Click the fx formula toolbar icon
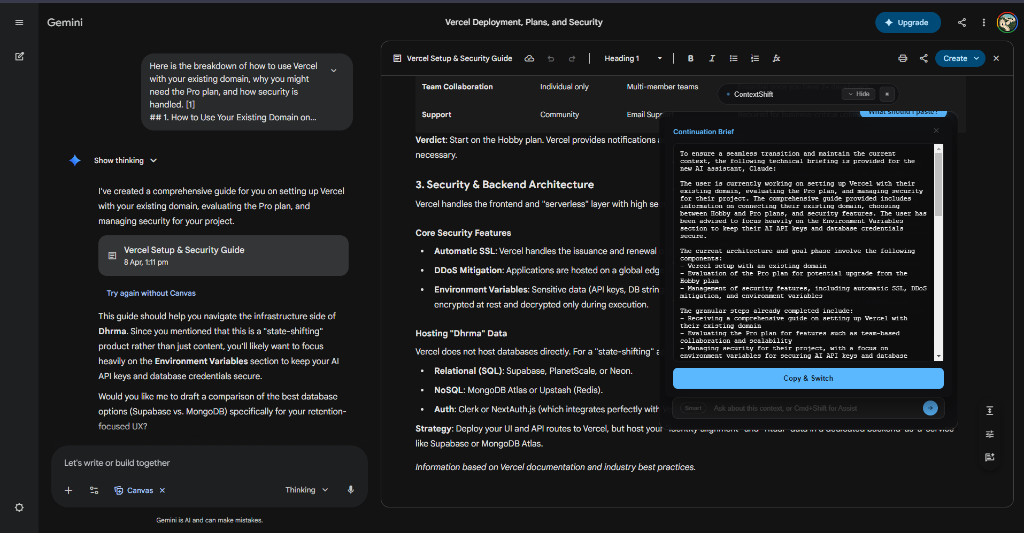Image resolution: width=1024 pixels, height=533 pixels. [776, 58]
